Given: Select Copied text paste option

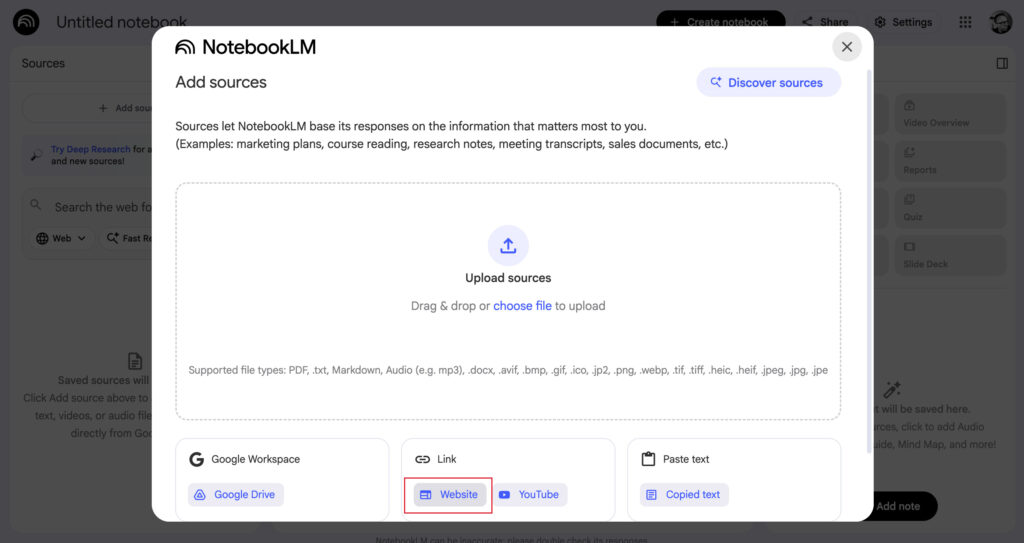Looking at the screenshot, I should pyautogui.click(x=683, y=495).
